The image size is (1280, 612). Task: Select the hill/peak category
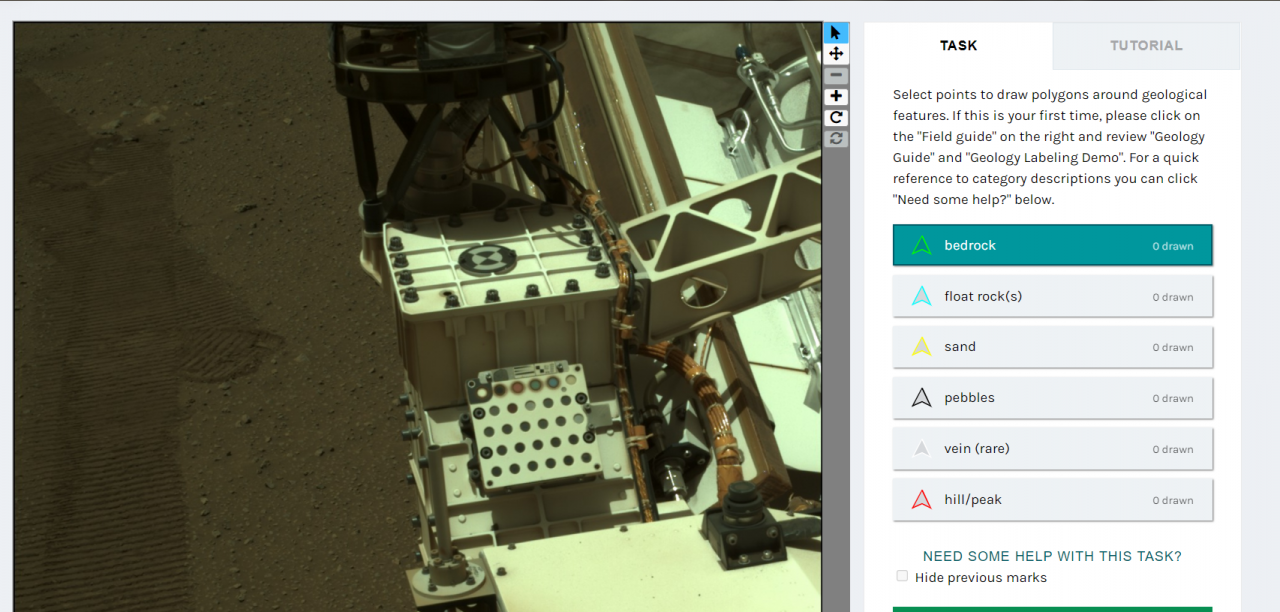point(1052,500)
